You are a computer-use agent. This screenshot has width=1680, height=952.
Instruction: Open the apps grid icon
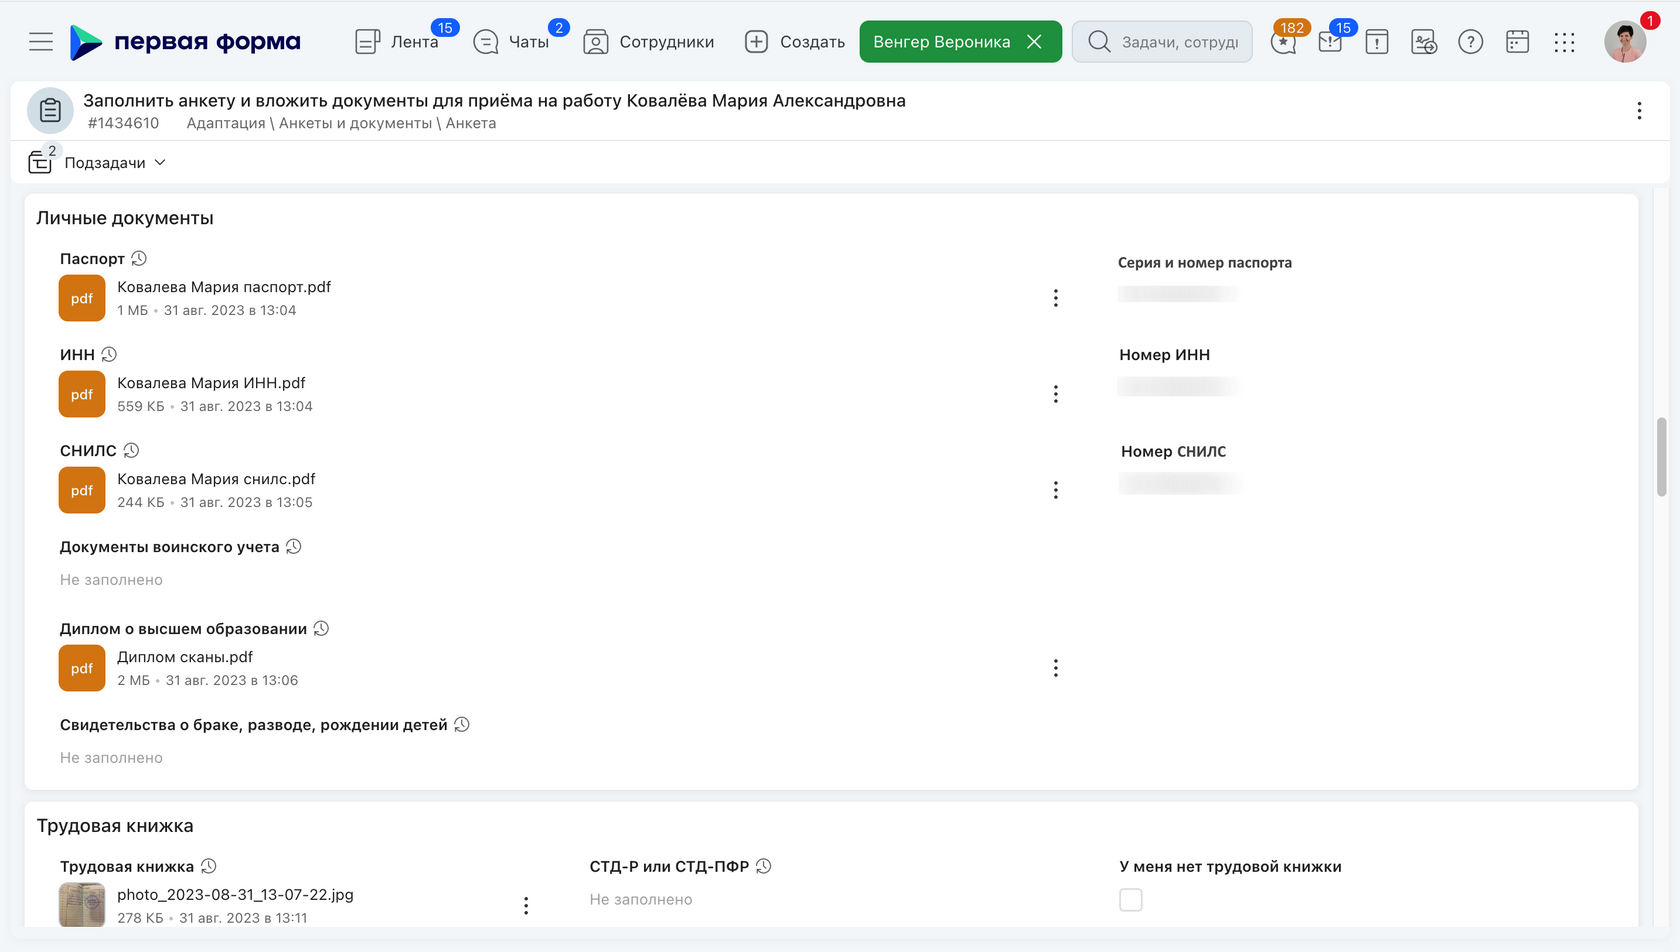click(x=1564, y=42)
